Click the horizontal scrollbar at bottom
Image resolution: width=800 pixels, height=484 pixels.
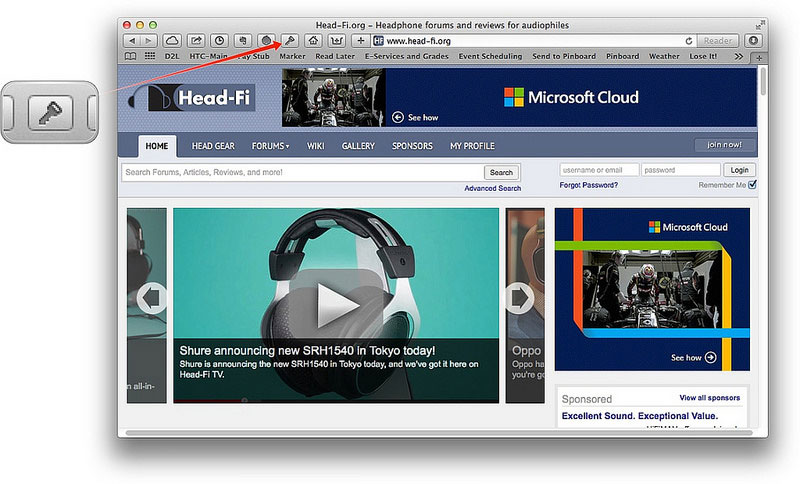[x=439, y=433]
